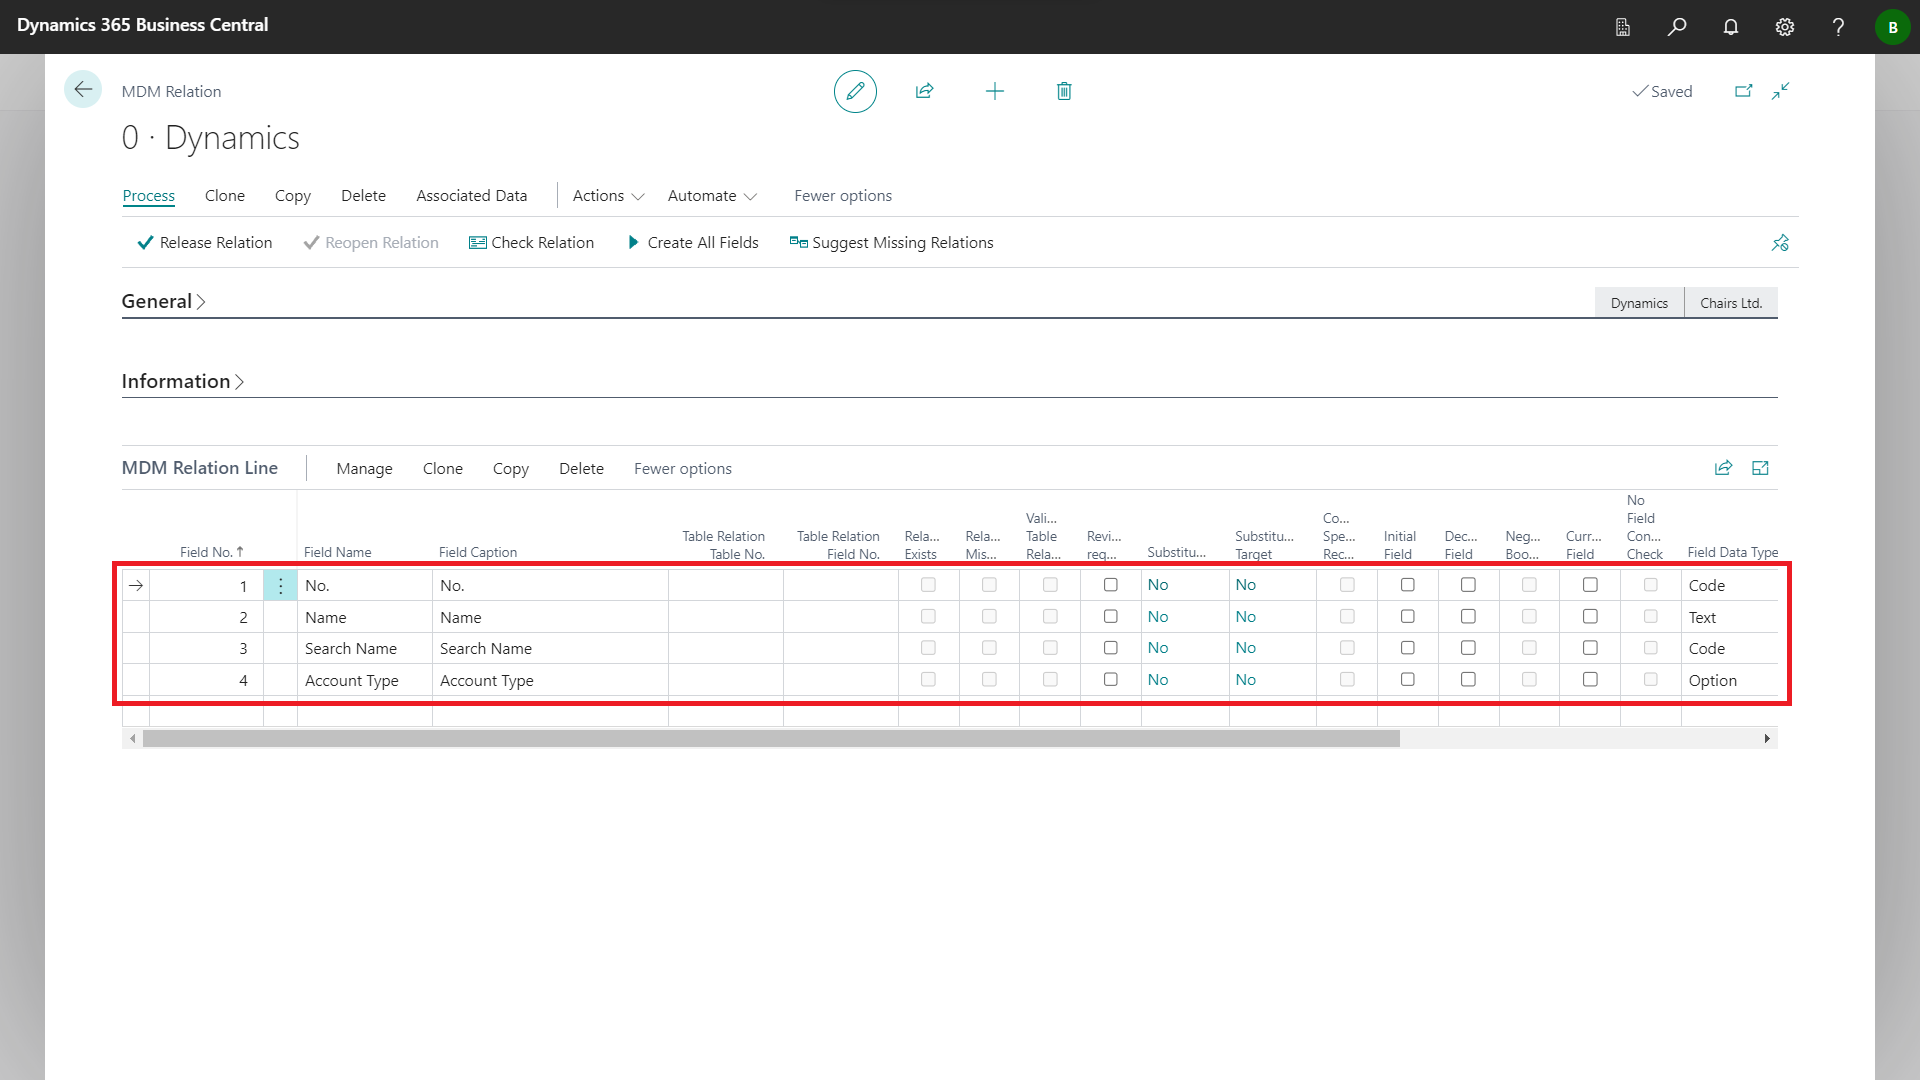Toggle Initial Field checkbox in No. row
This screenshot has height=1080, width=1920.
[x=1407, y=585]
